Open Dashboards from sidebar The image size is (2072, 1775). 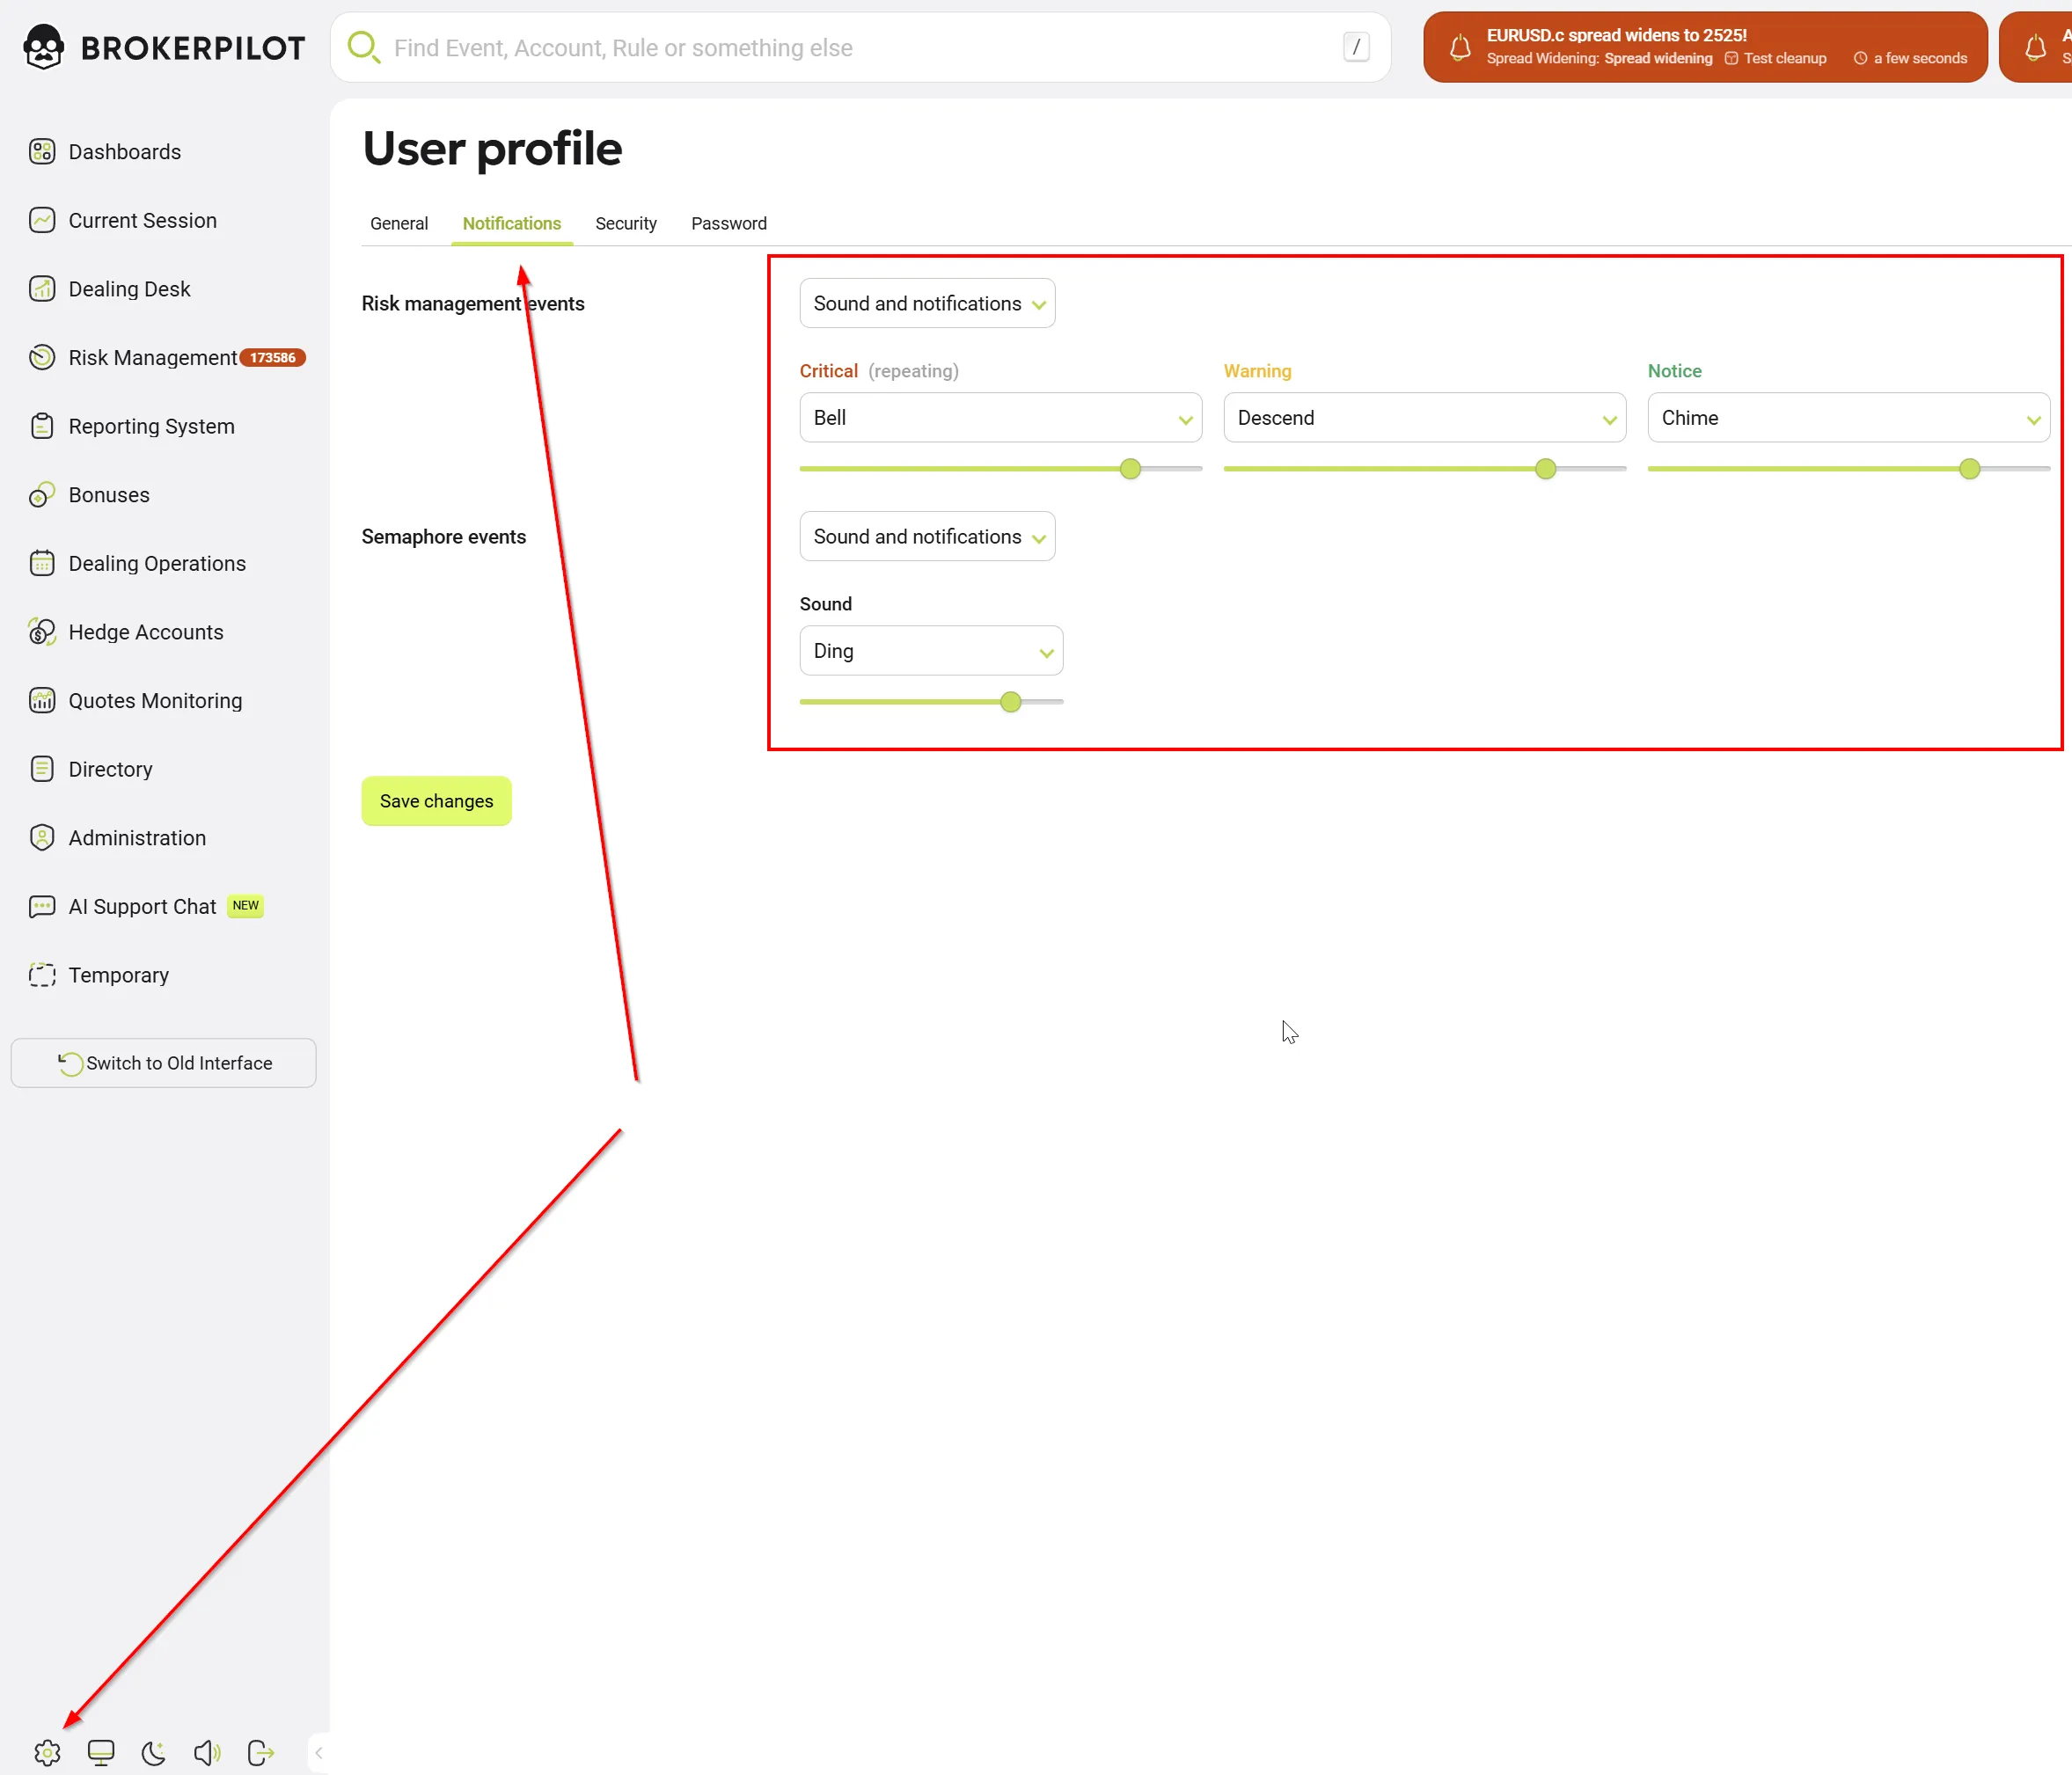point(124,152)
